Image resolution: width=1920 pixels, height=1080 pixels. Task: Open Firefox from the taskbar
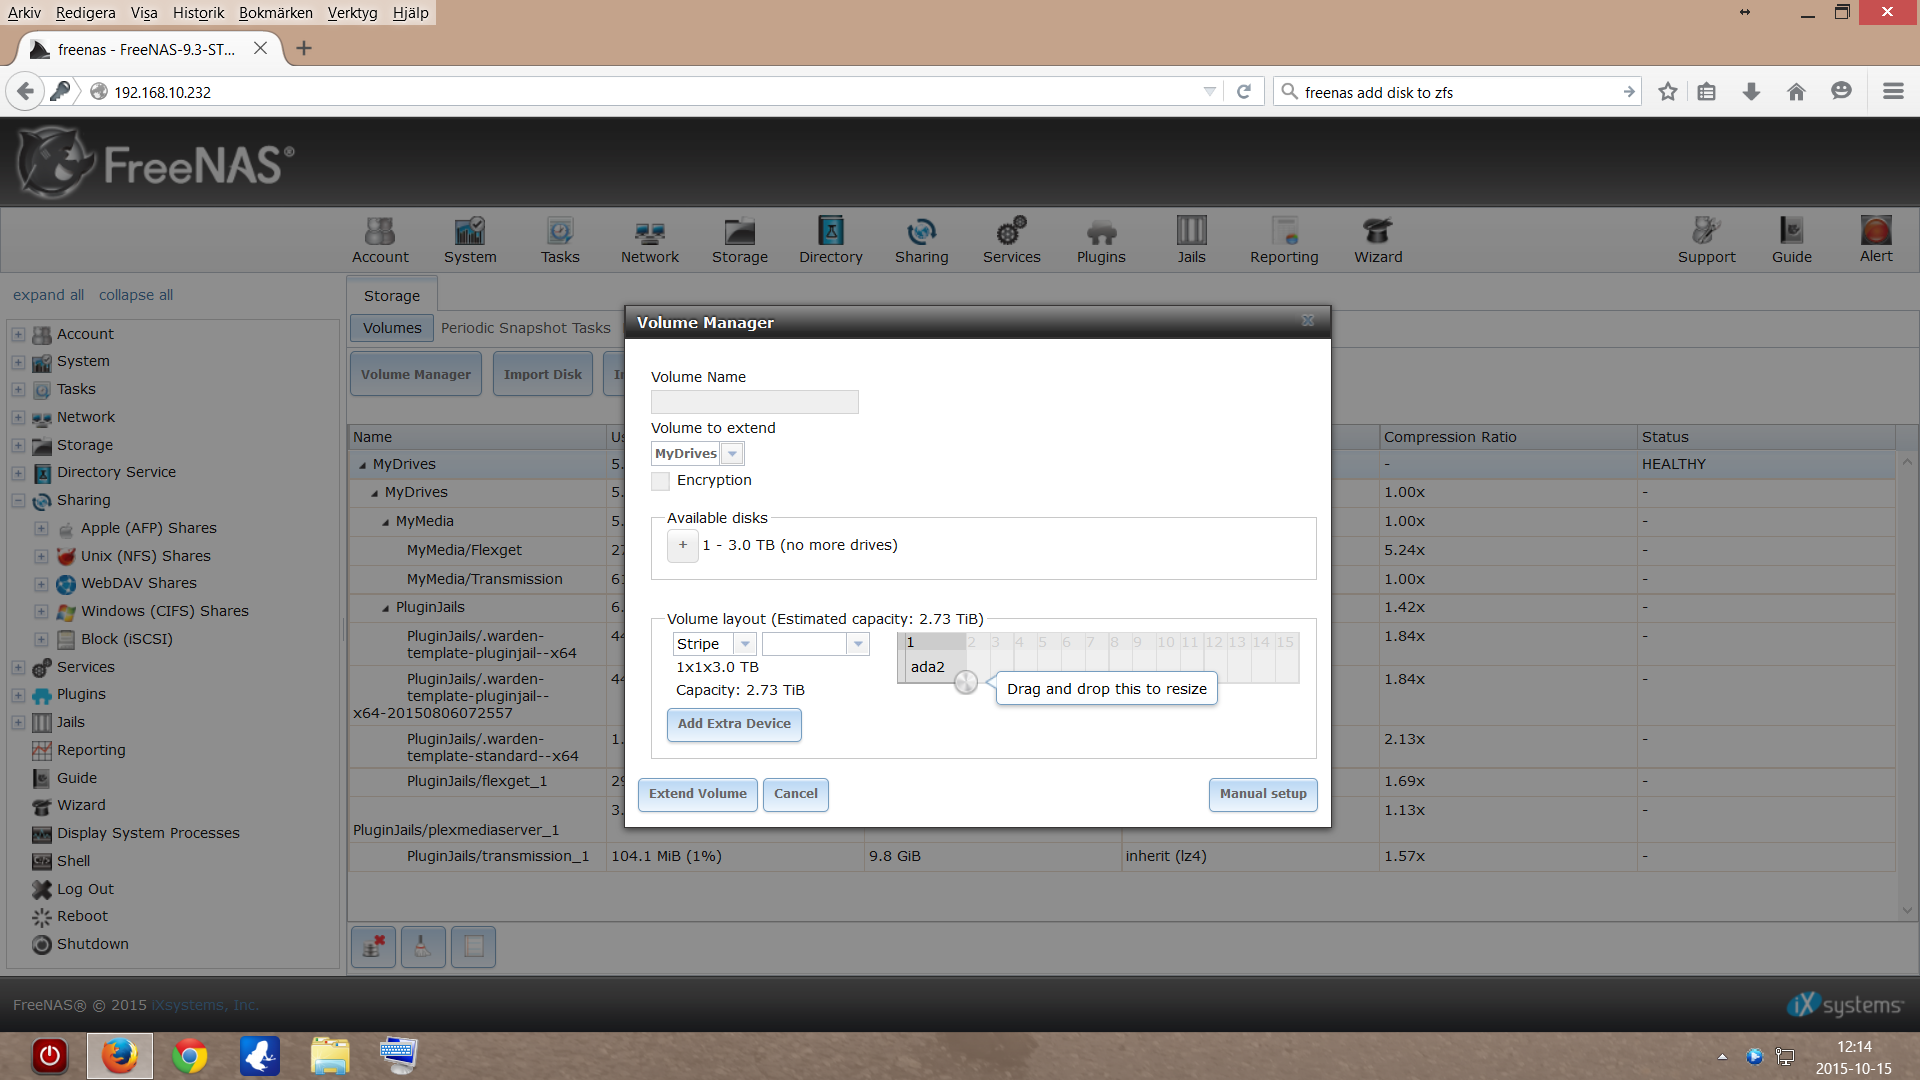[x=120, y=1056]
